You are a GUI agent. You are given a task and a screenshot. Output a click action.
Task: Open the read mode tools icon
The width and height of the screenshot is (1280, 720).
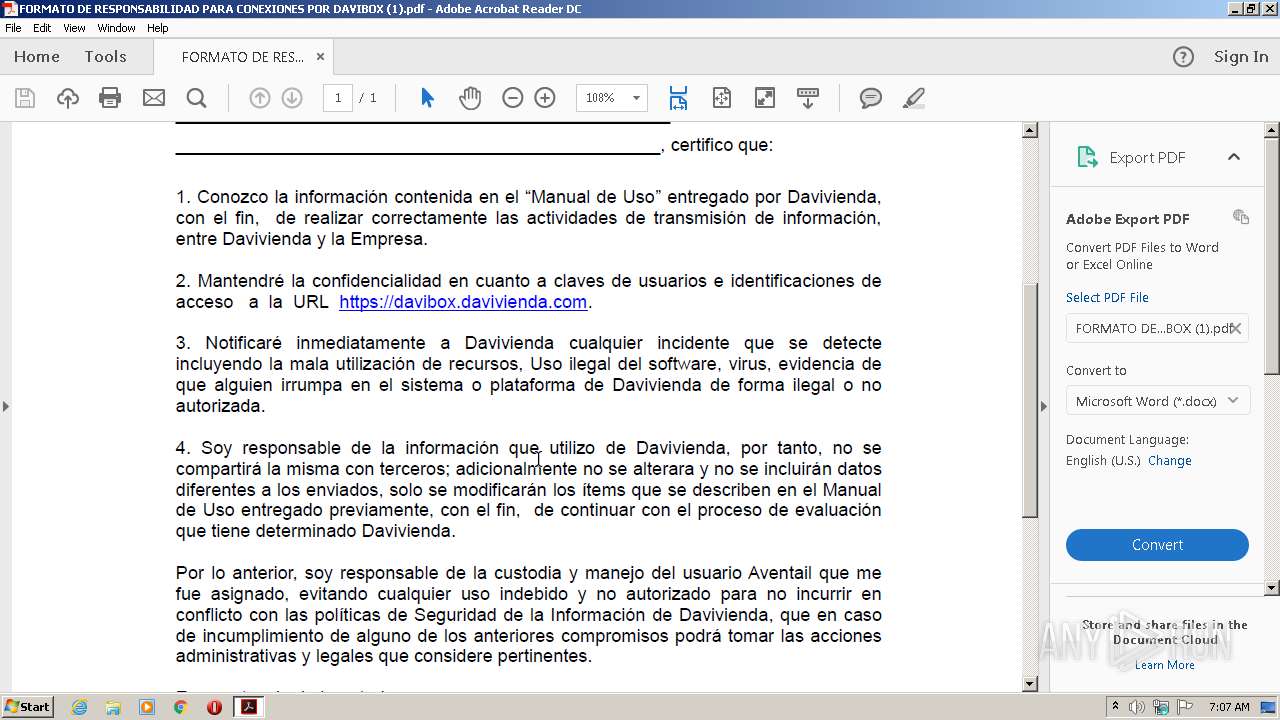(807, 98)
